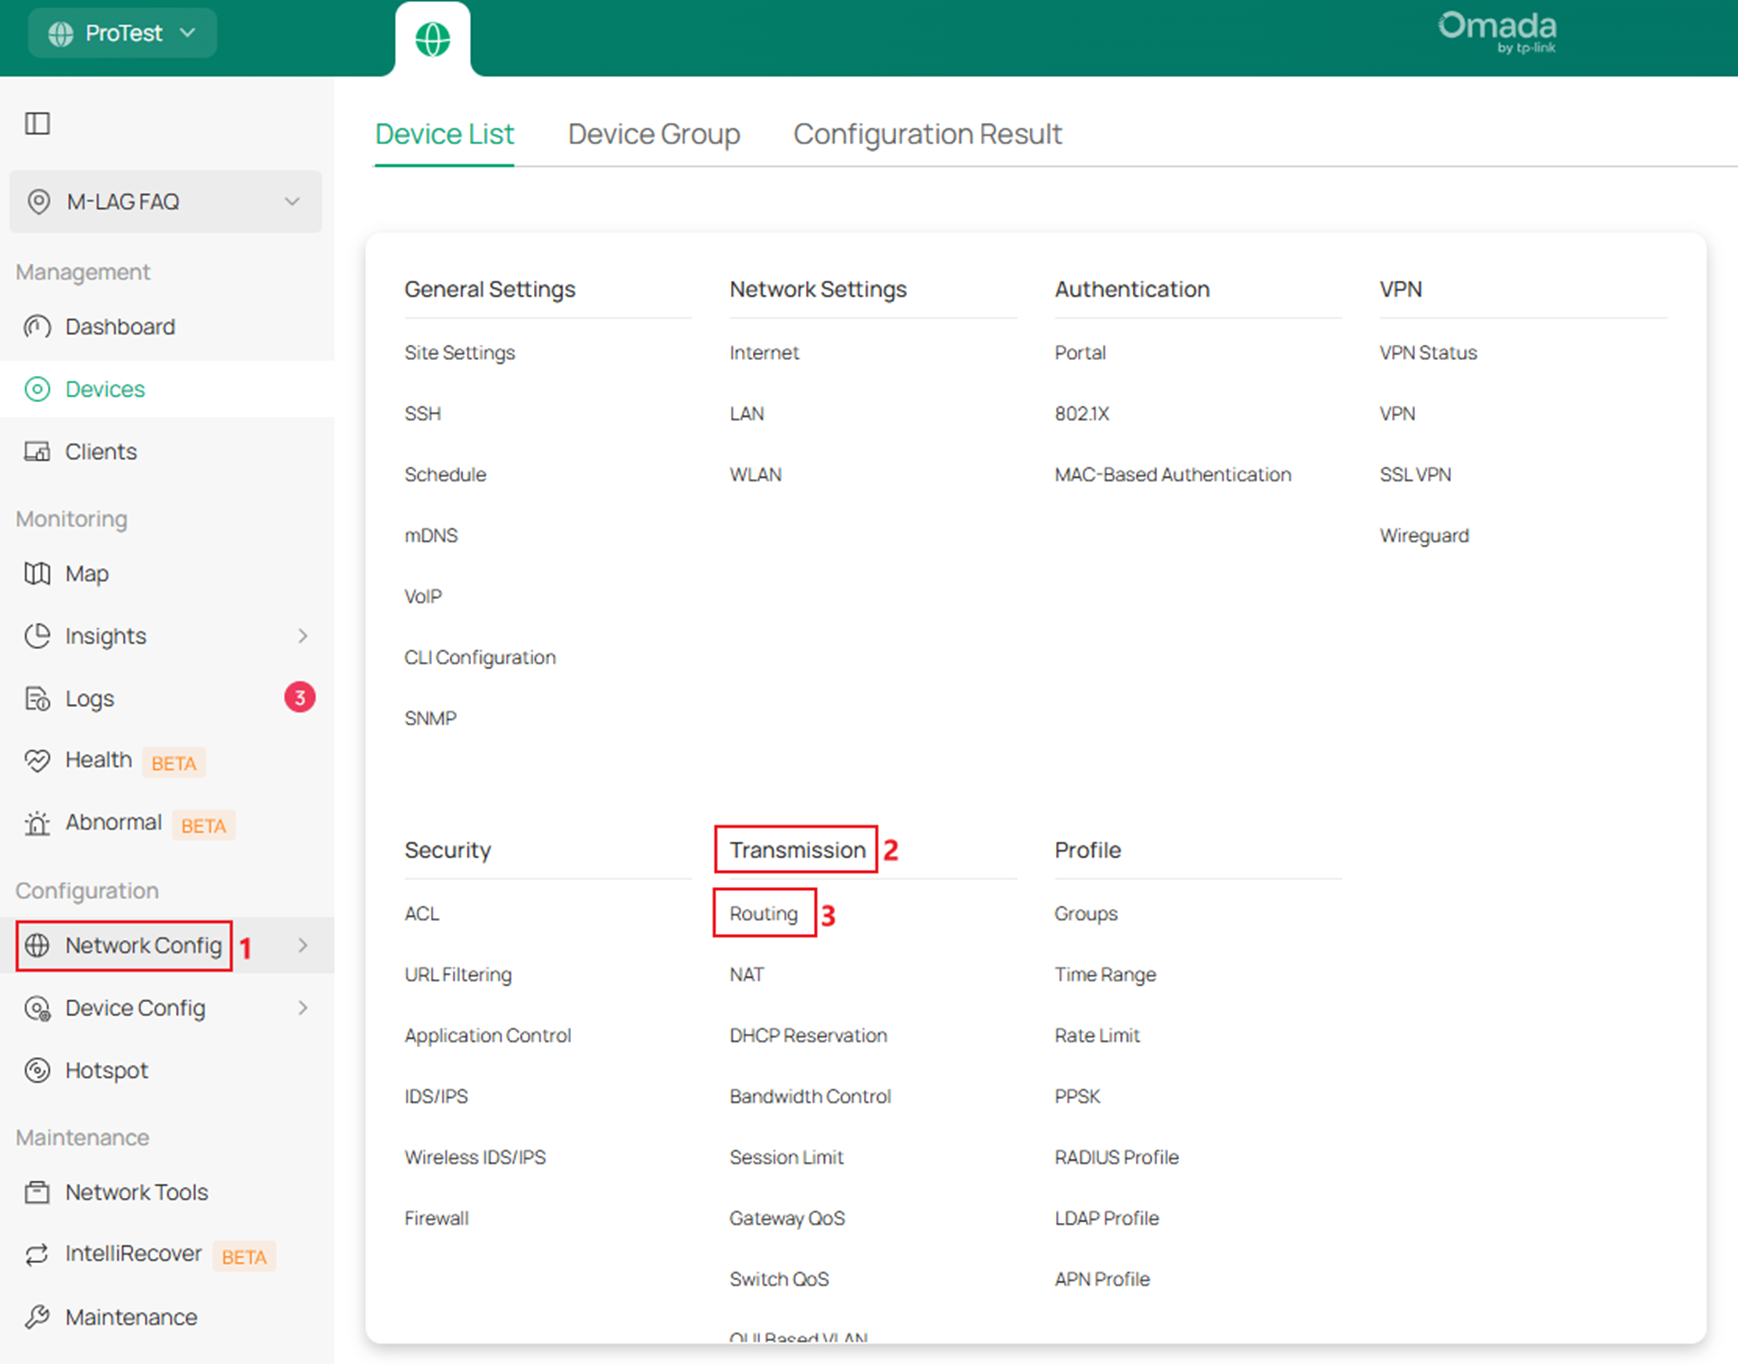
Task: Open the Abnormal BETA page
Action: (113, 822)
